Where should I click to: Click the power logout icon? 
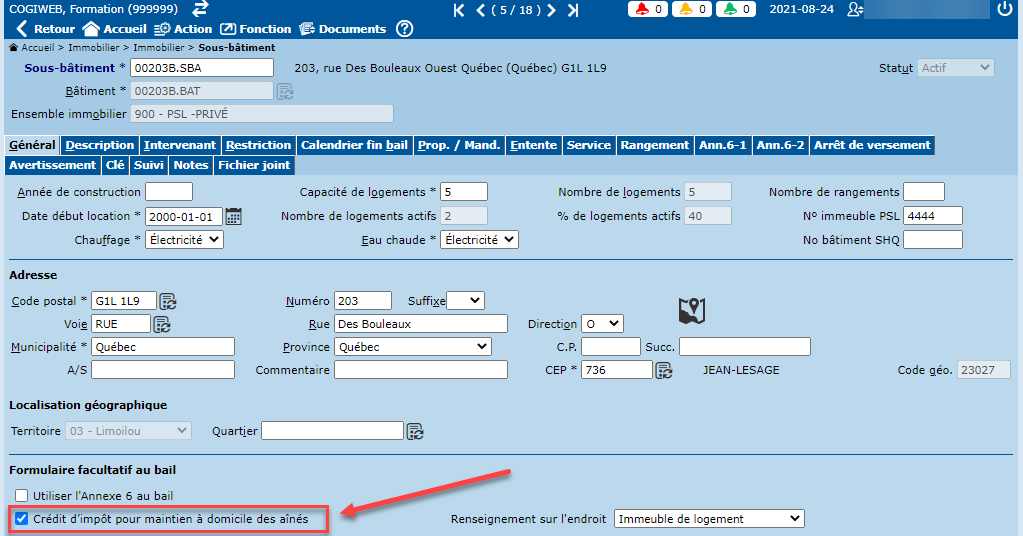click(1005, 9)
